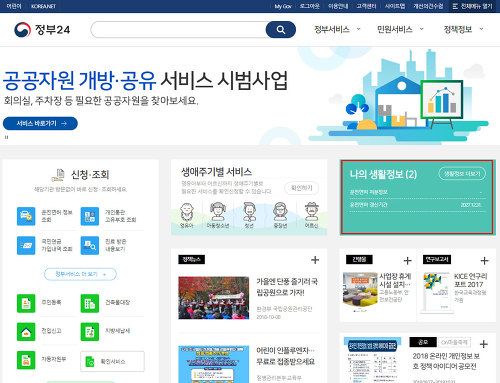Click the 확인하기 button in 생애주기별 서비스

(x=301, y=188)
